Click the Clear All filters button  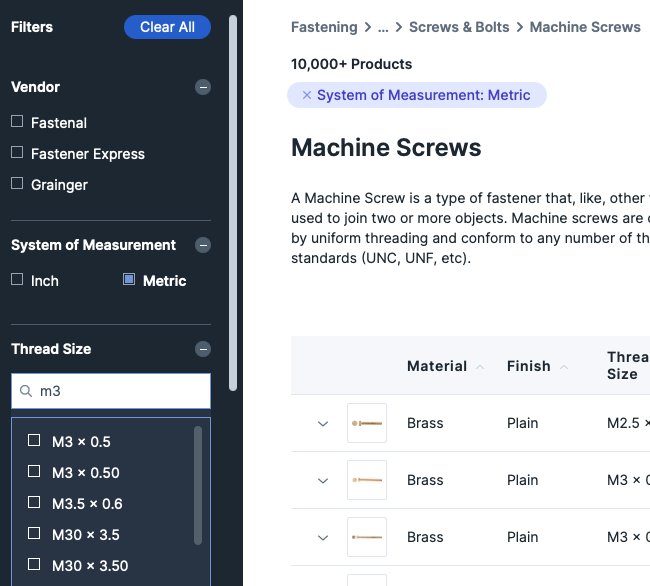(x=167, y=27)
